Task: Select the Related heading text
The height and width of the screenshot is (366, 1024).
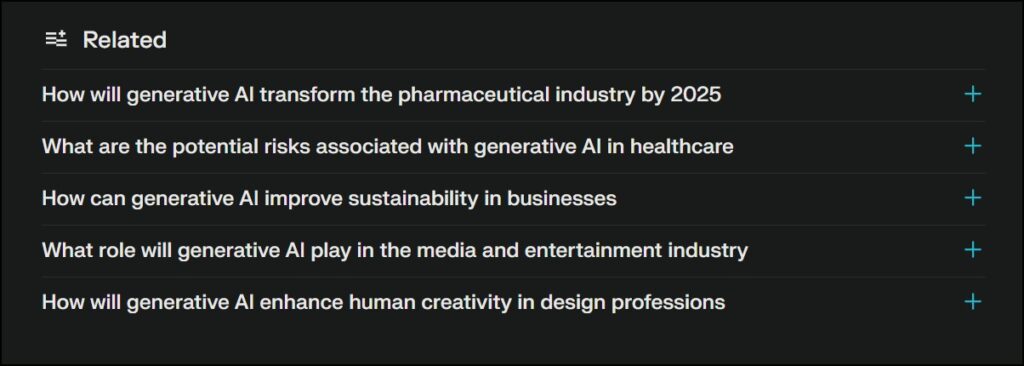Action: (125, 40)
